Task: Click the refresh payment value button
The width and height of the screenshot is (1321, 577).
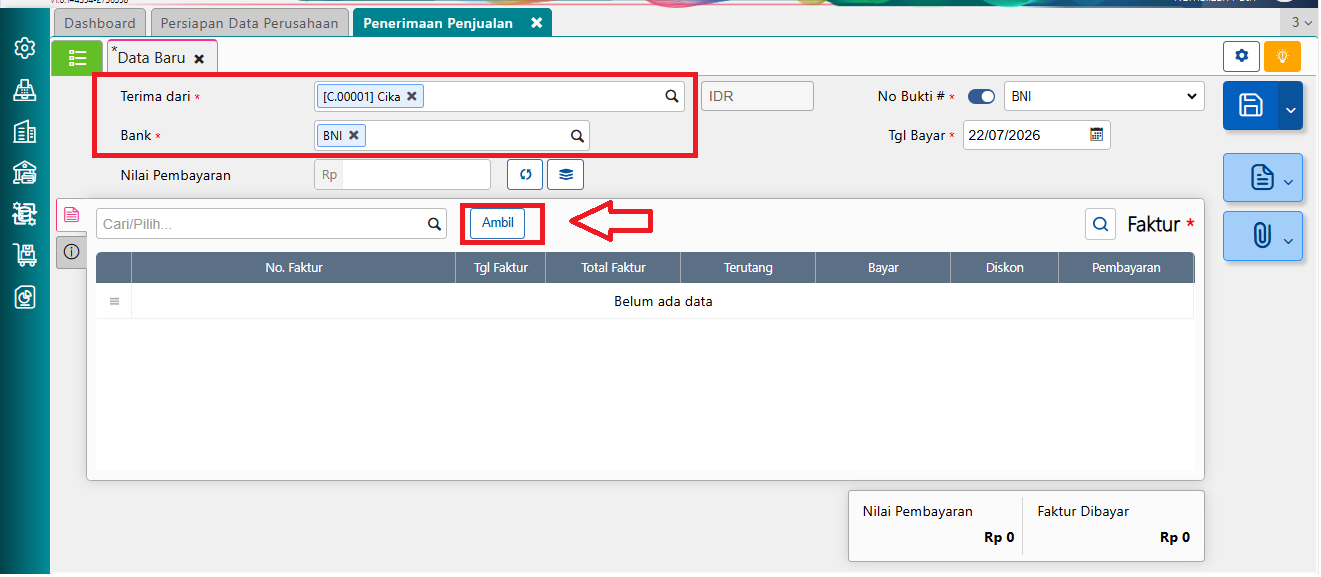Action: pyautogui.click(x=525, y=174)
